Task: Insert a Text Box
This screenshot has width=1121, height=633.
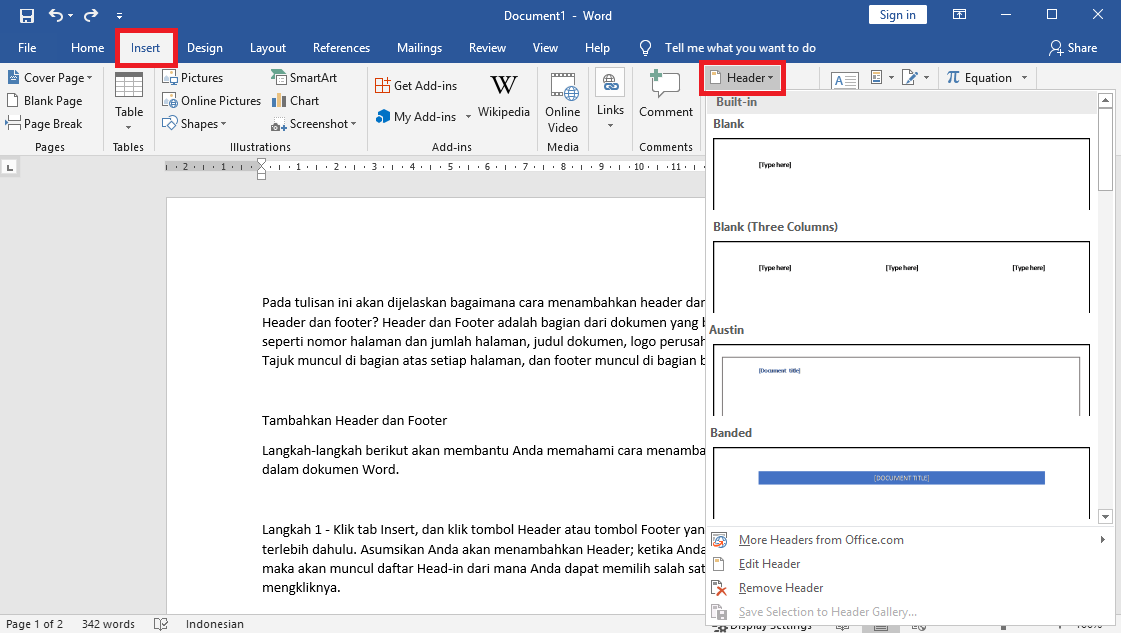Action: coord(844,79)
